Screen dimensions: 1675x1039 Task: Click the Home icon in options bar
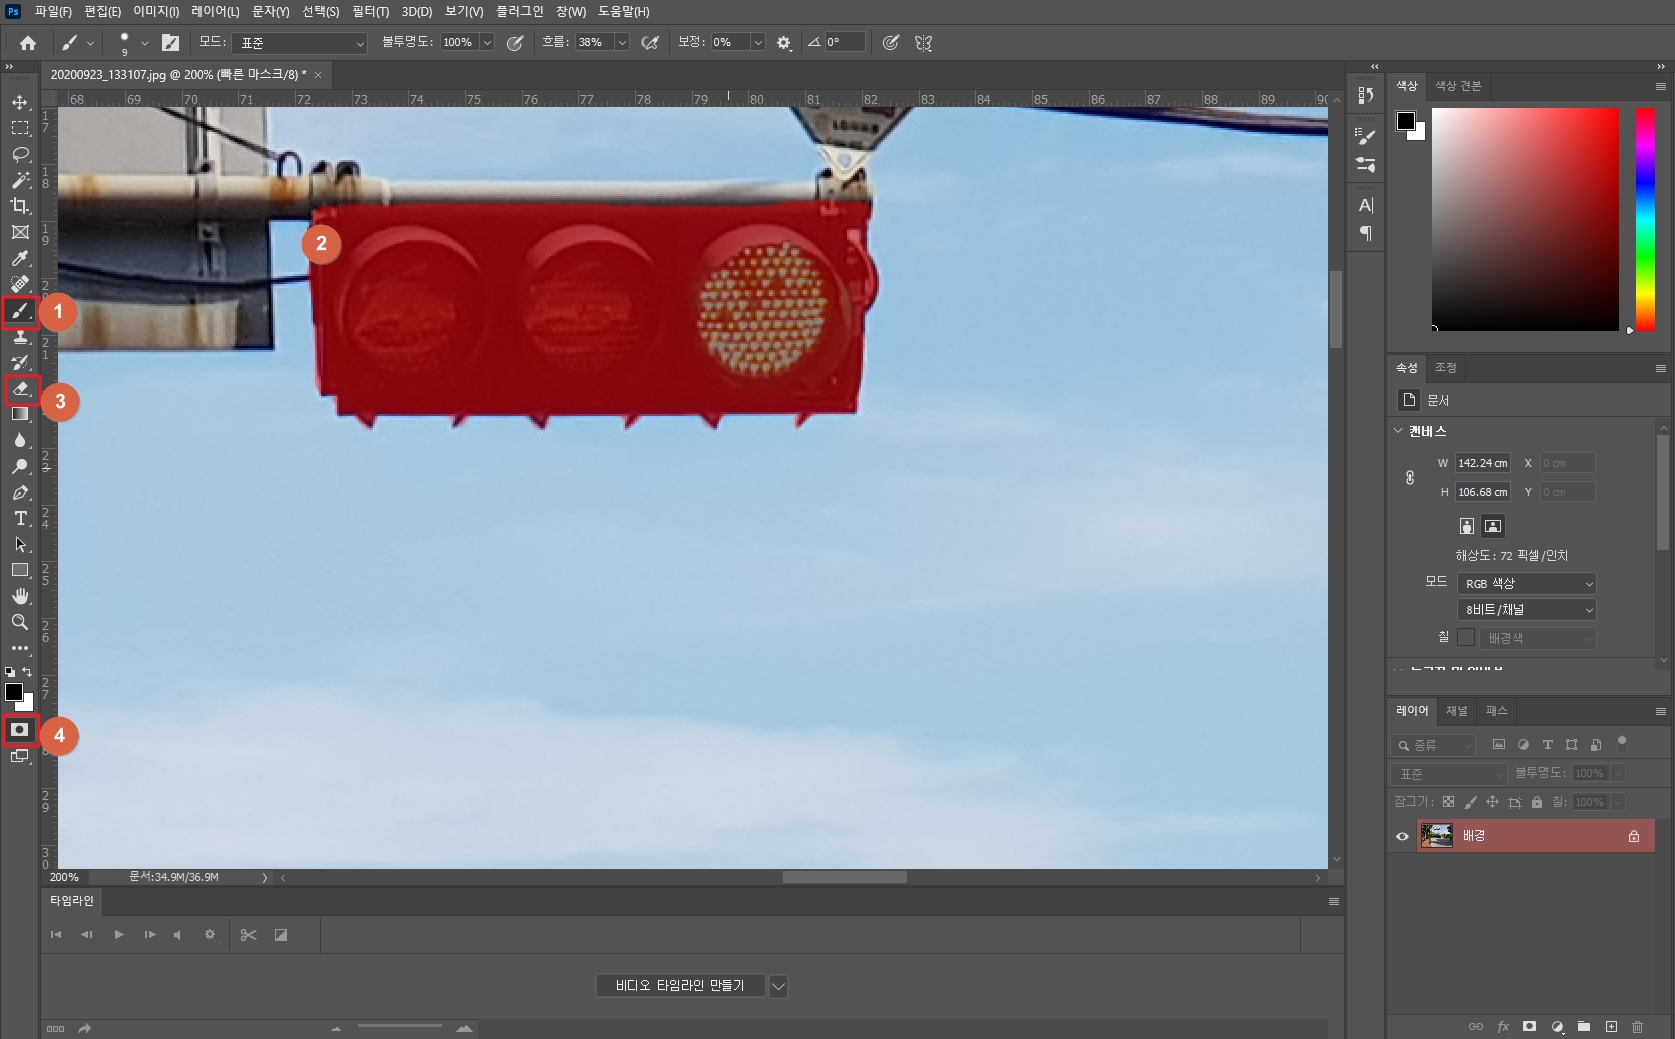(28, 43)
